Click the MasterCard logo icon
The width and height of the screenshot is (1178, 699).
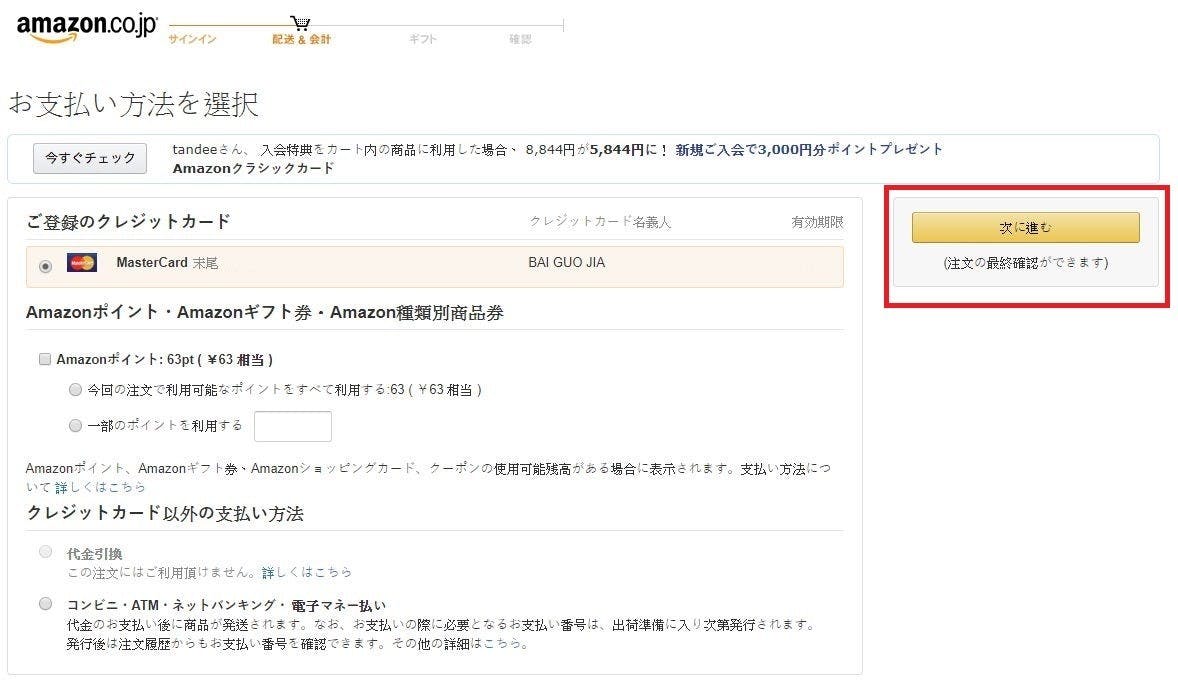tap(82, 262)
